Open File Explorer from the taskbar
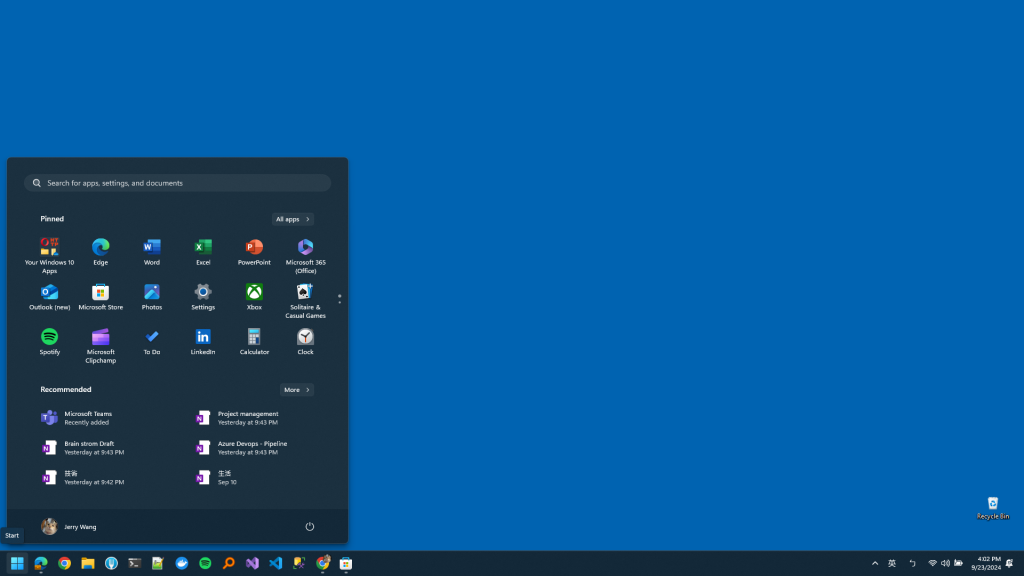 click(x=88, y=563)
